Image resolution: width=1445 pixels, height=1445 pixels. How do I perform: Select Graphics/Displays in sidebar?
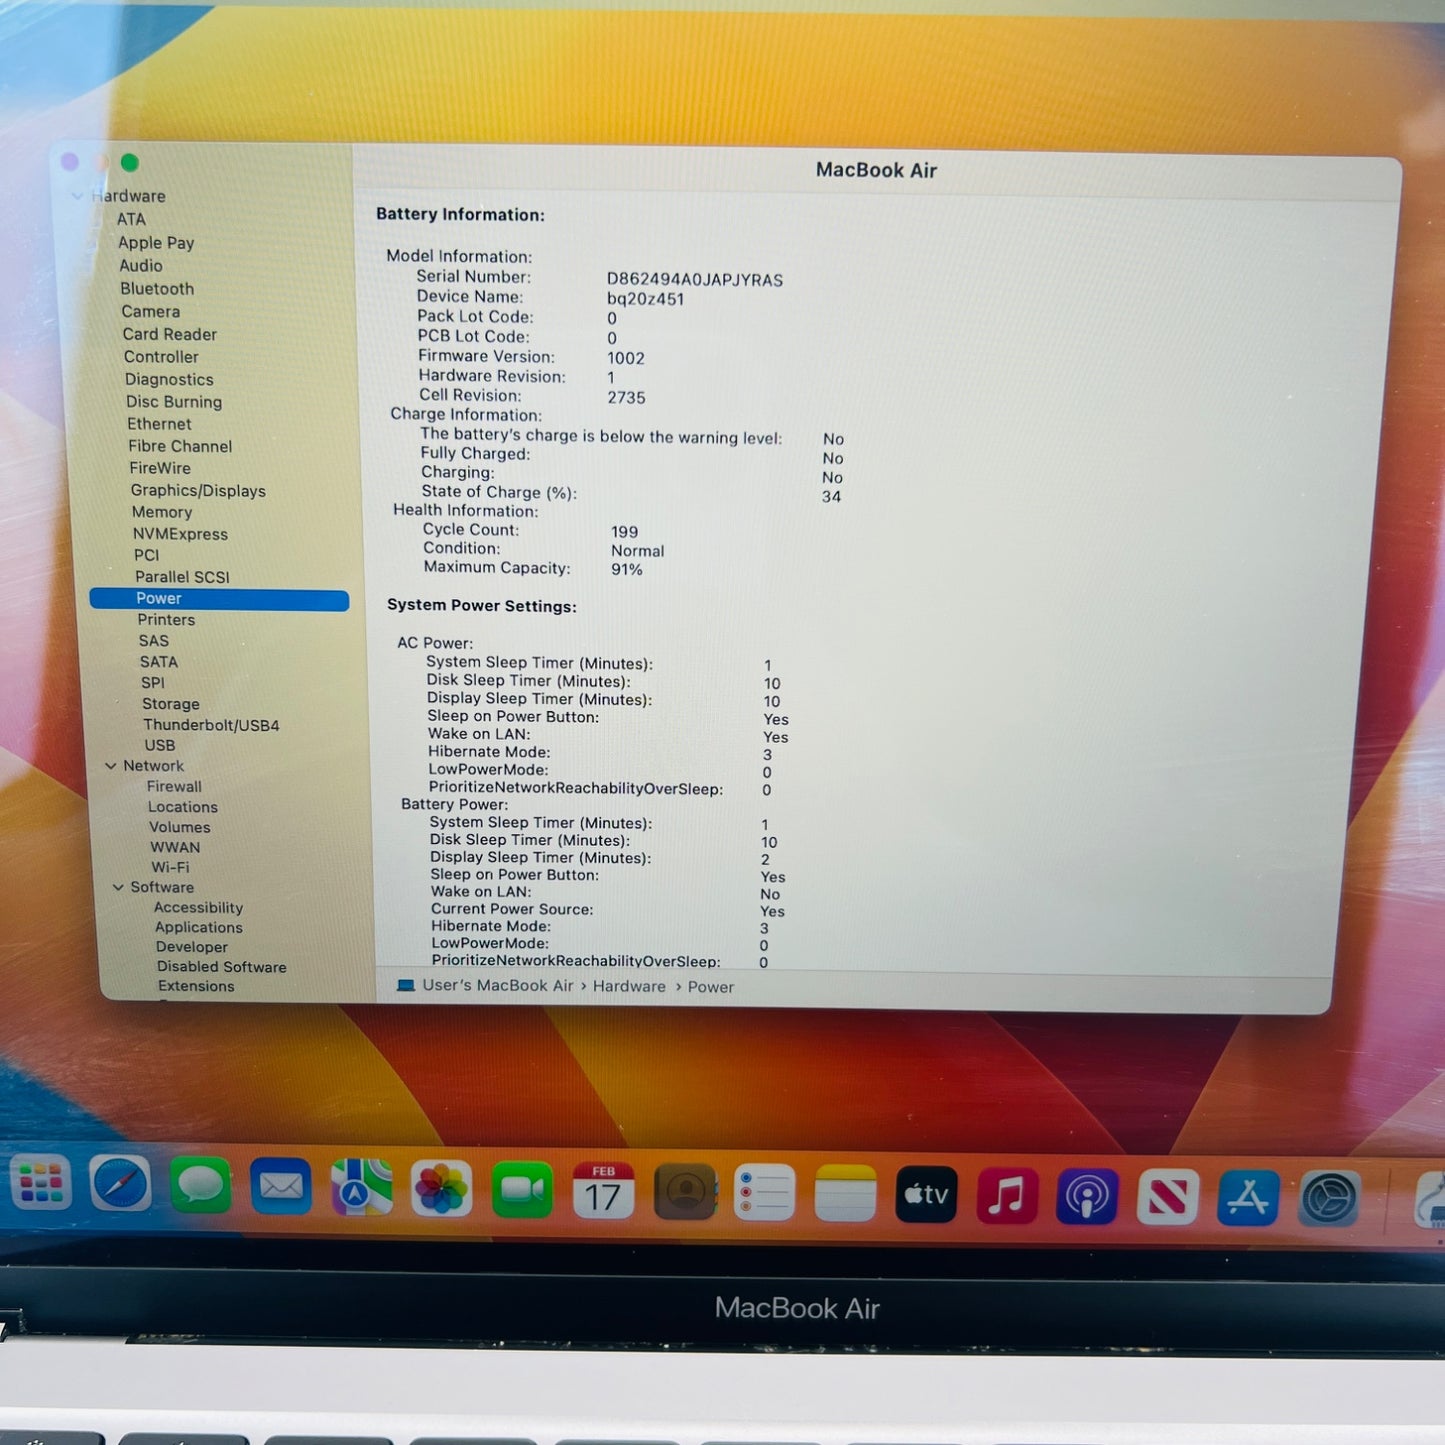point(198,490)
